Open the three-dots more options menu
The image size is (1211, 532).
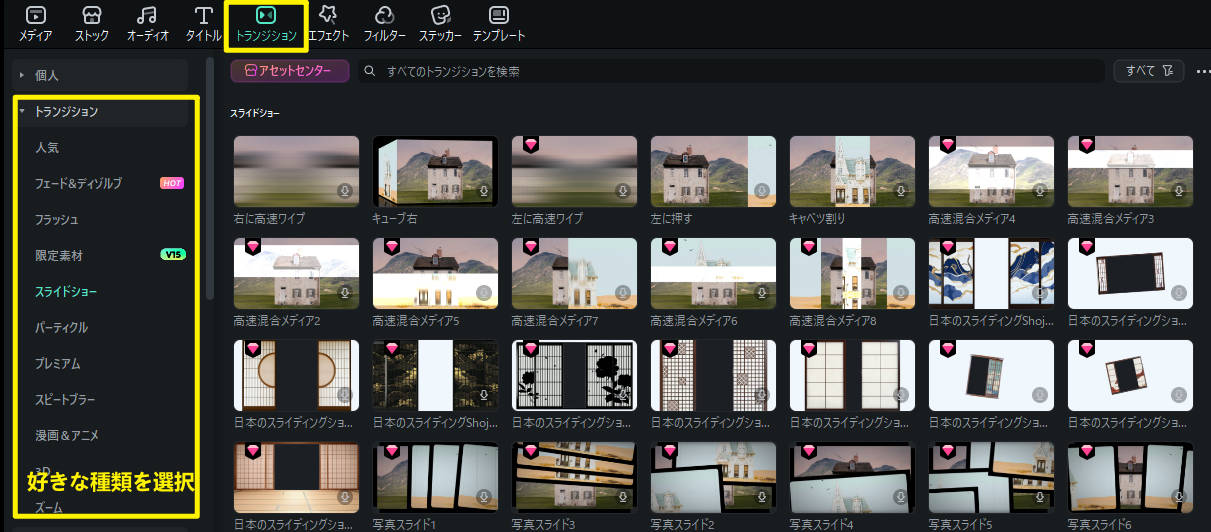coord(1201,71)
